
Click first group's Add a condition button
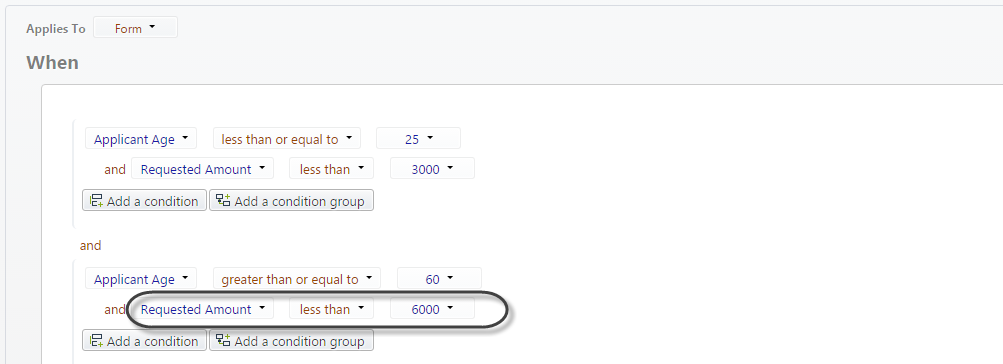pyautogui.click(x=145, y=200)
